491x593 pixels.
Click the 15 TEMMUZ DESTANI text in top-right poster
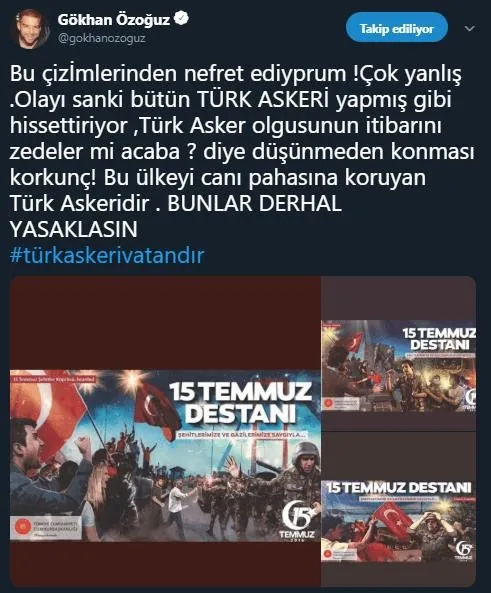[x=439, y=339]
